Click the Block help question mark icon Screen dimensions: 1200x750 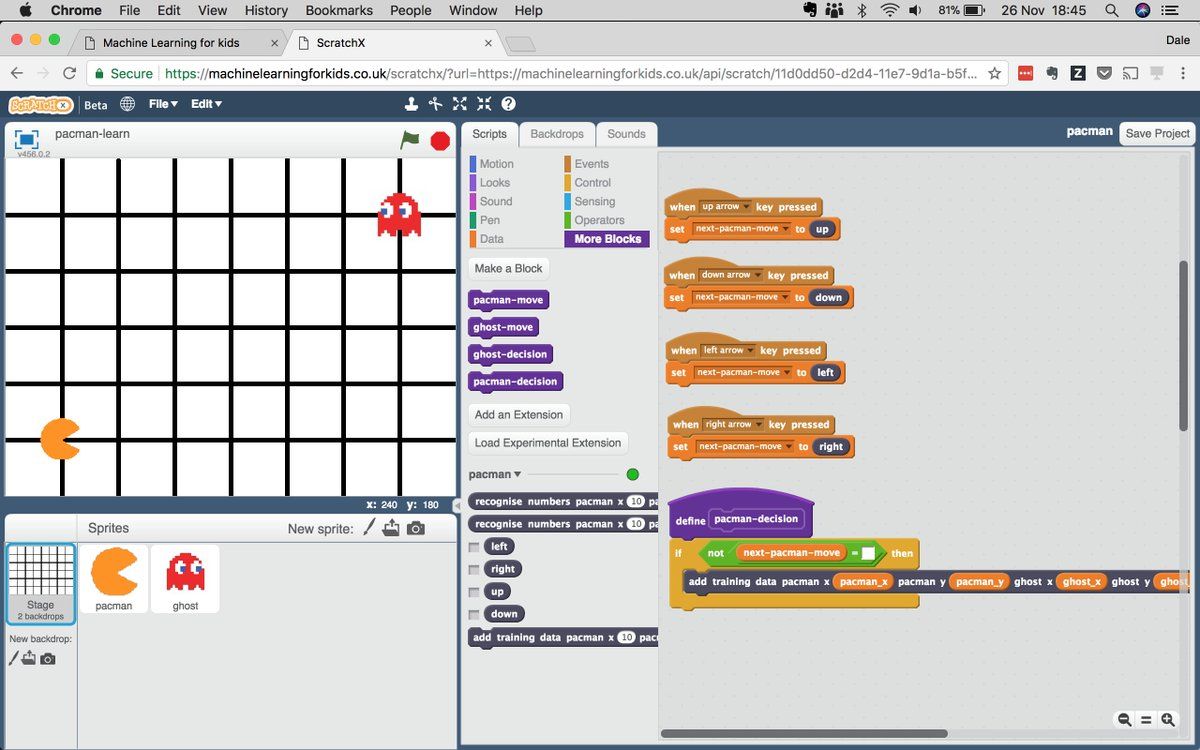tap(508, 104)
